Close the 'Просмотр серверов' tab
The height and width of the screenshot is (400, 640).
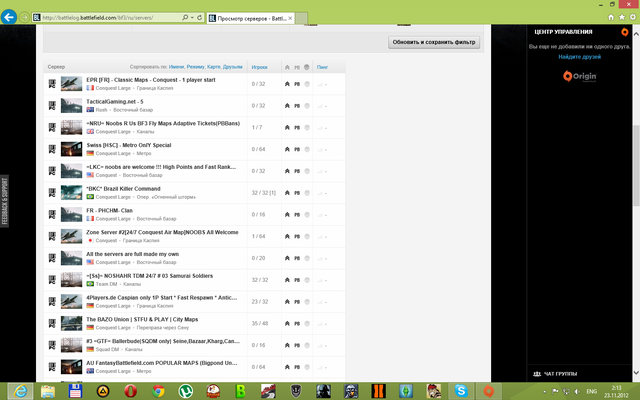pyautogui.click(x=290, y=18)
